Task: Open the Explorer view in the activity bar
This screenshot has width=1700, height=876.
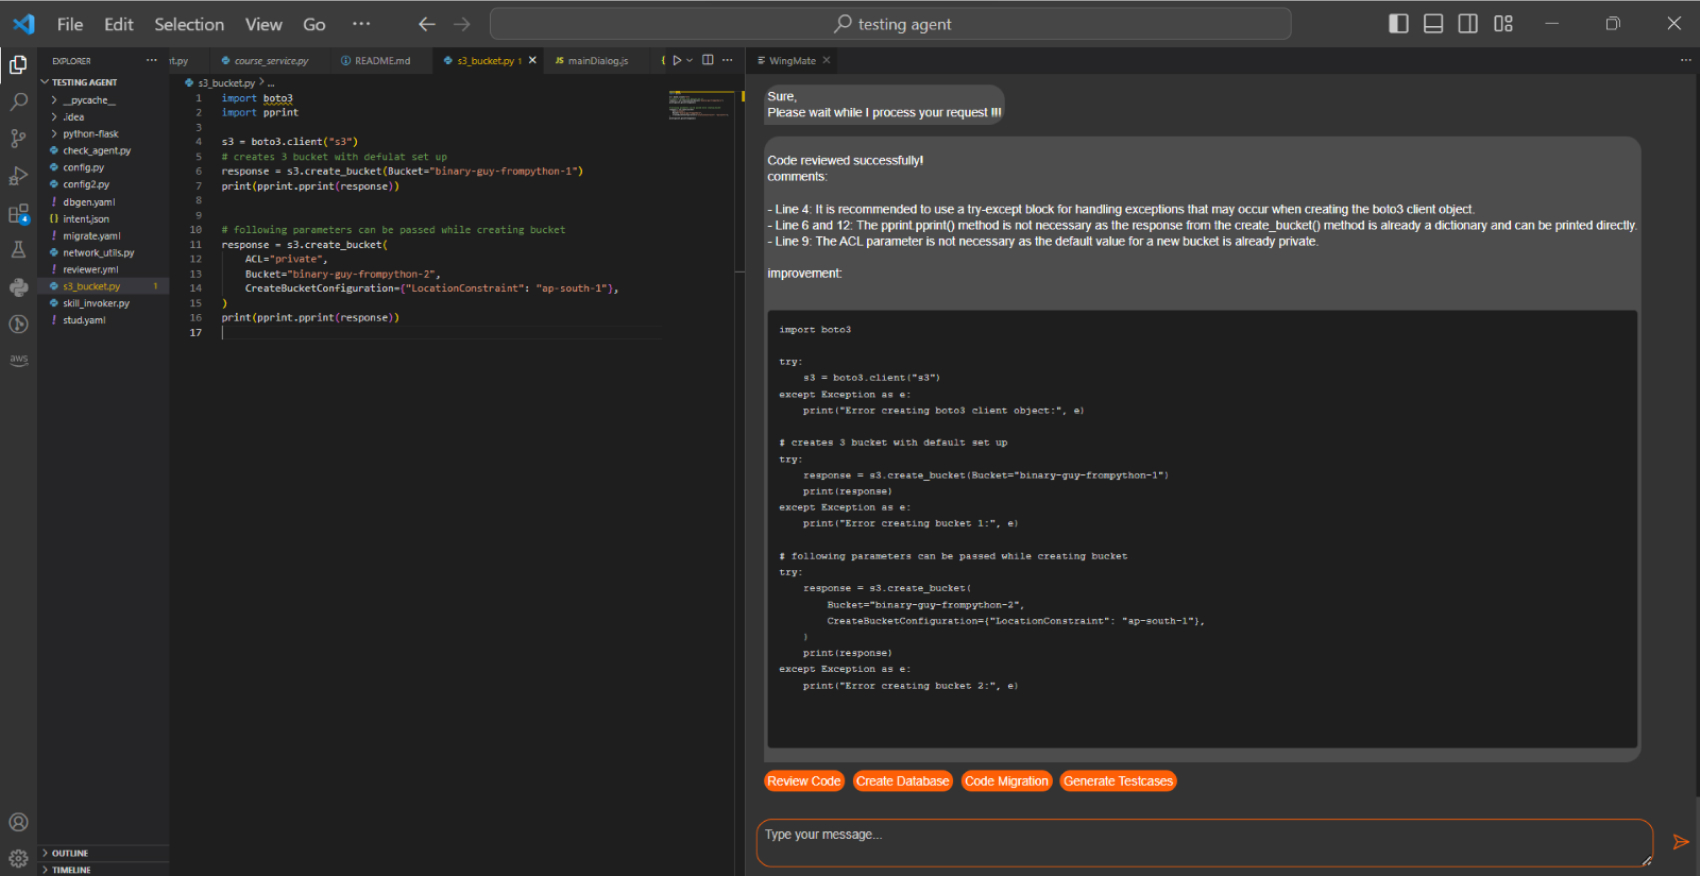Action: (18, 65)
